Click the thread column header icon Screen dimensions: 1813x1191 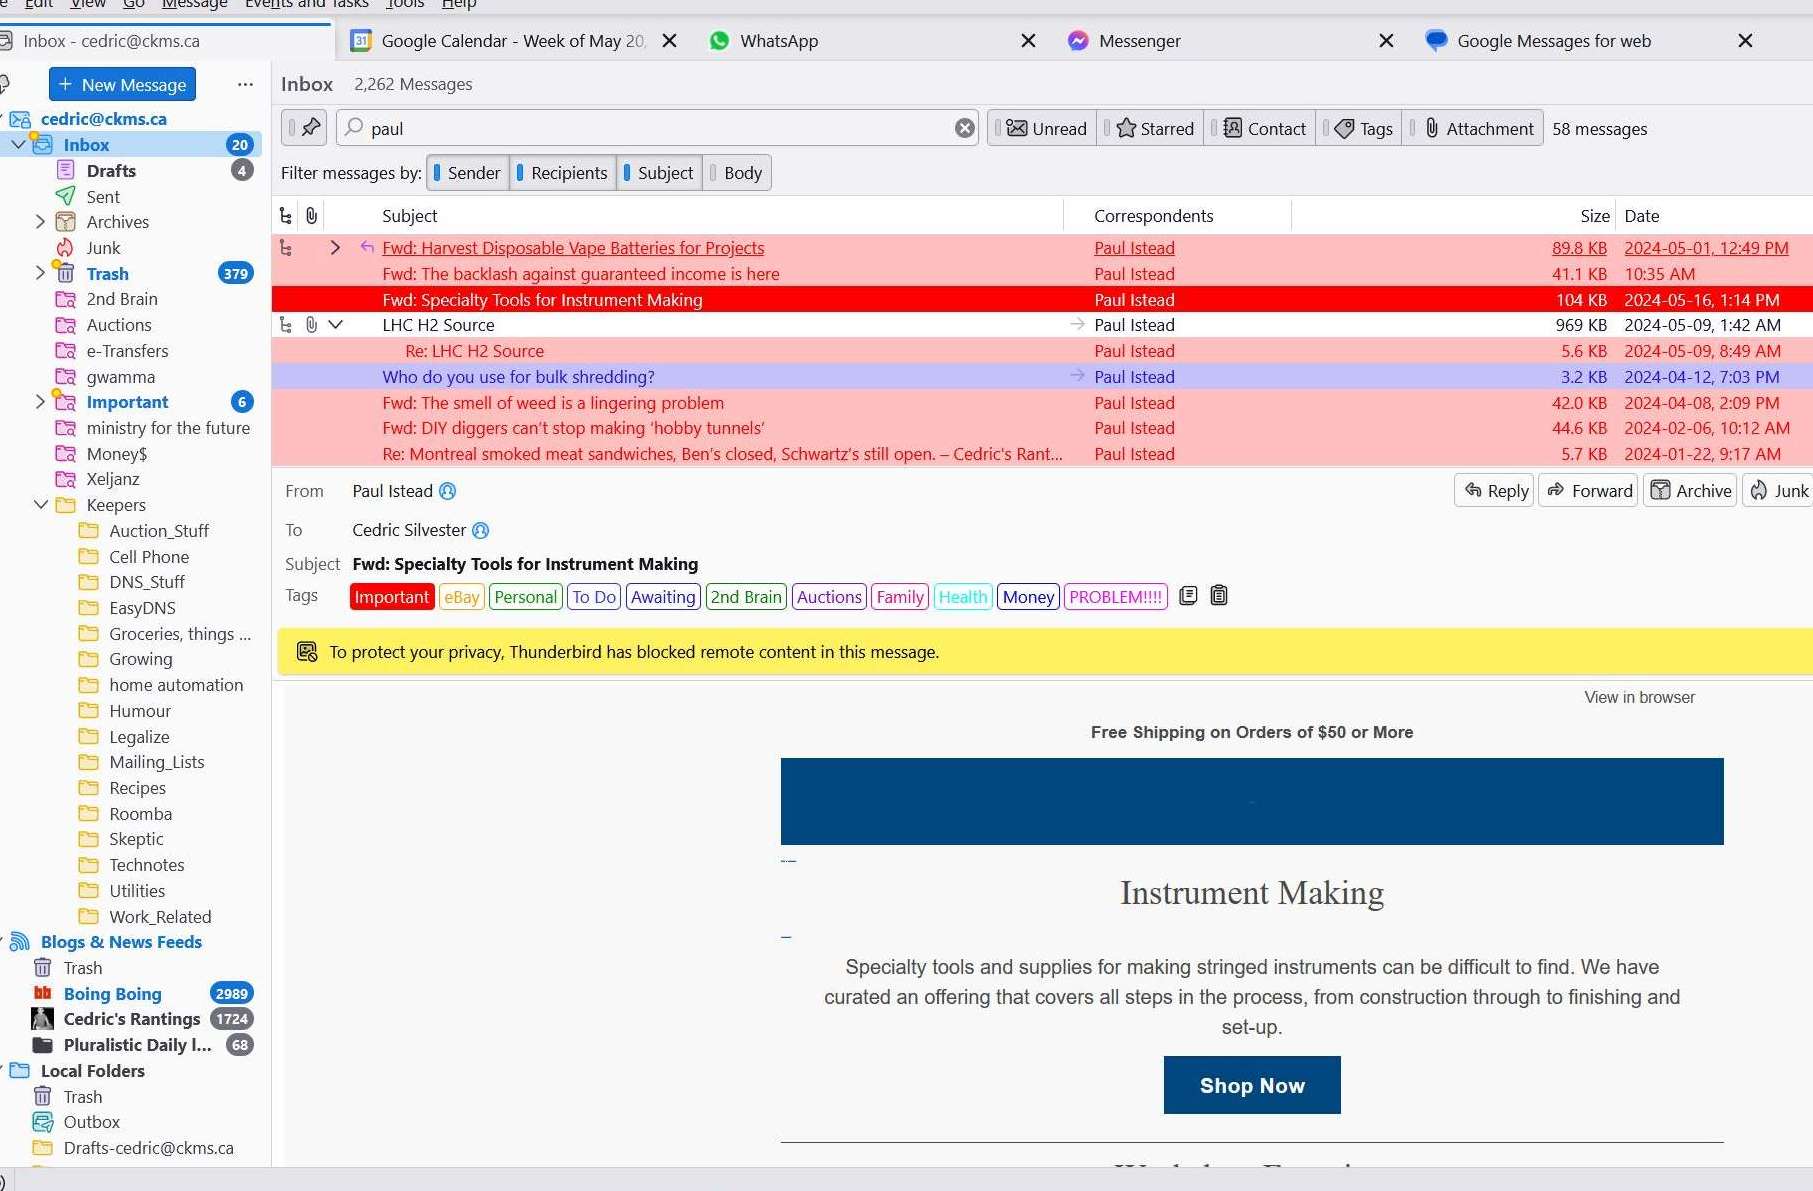coord(286,216)
